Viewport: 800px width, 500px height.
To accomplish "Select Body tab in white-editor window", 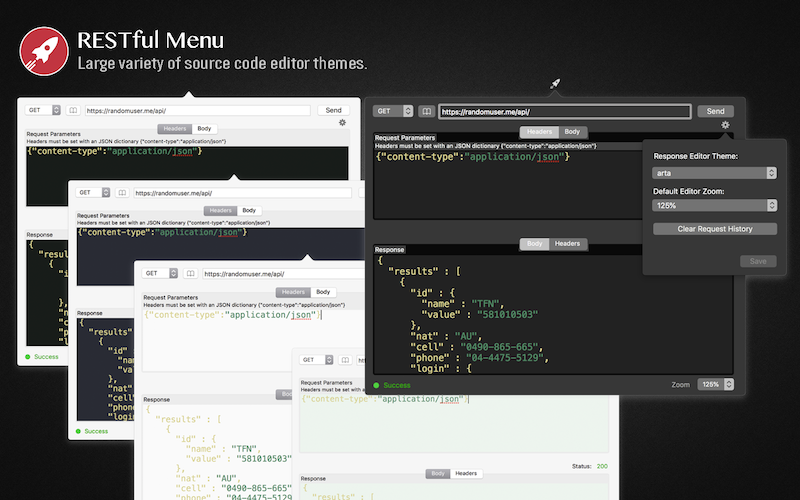I will [323, 292].
